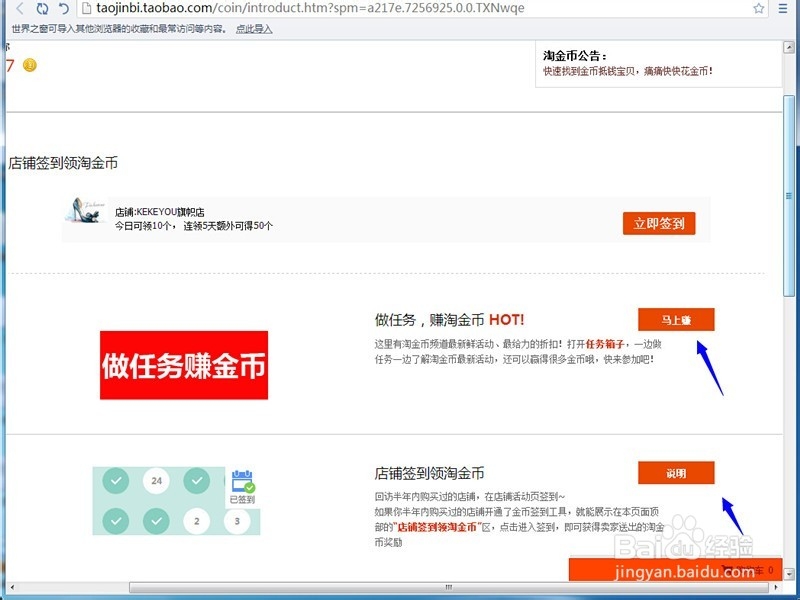This screenshot has height=600, width=800.
Task: Click the browser back arrow
Action: (x=19, y=8)
